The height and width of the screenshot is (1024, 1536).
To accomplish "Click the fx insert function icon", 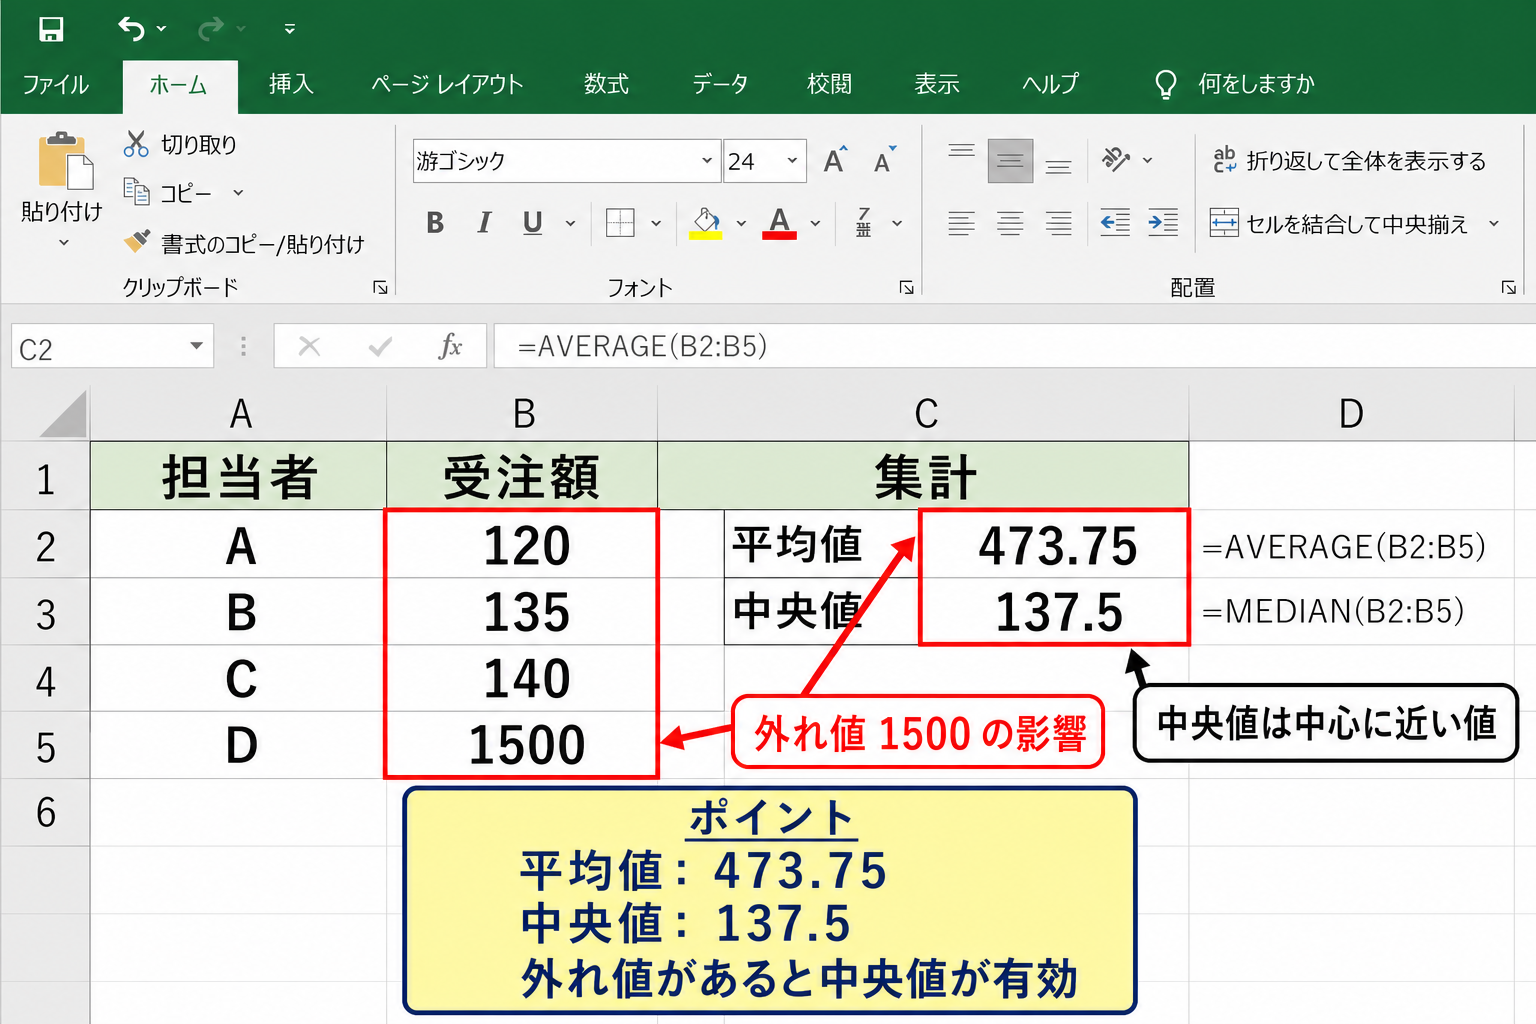I will point(450,347).
